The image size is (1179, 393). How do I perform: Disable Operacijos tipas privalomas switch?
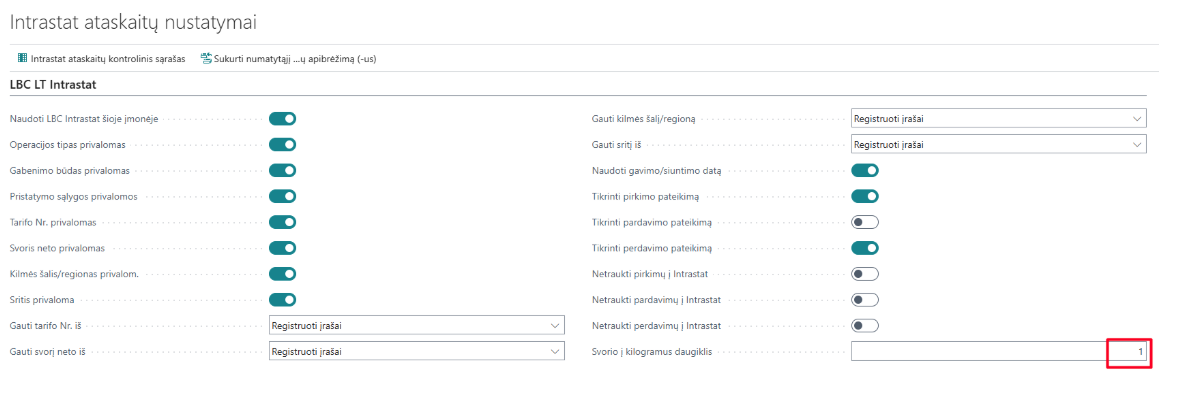click(283, 144)
